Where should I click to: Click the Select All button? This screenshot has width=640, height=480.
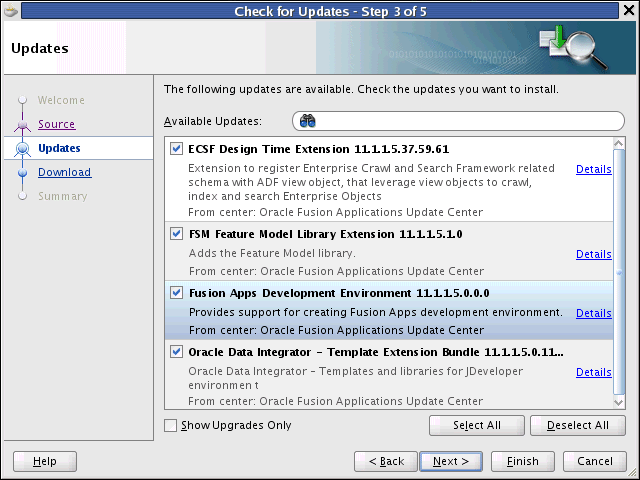pyautogui.click(x=477, y=425)
